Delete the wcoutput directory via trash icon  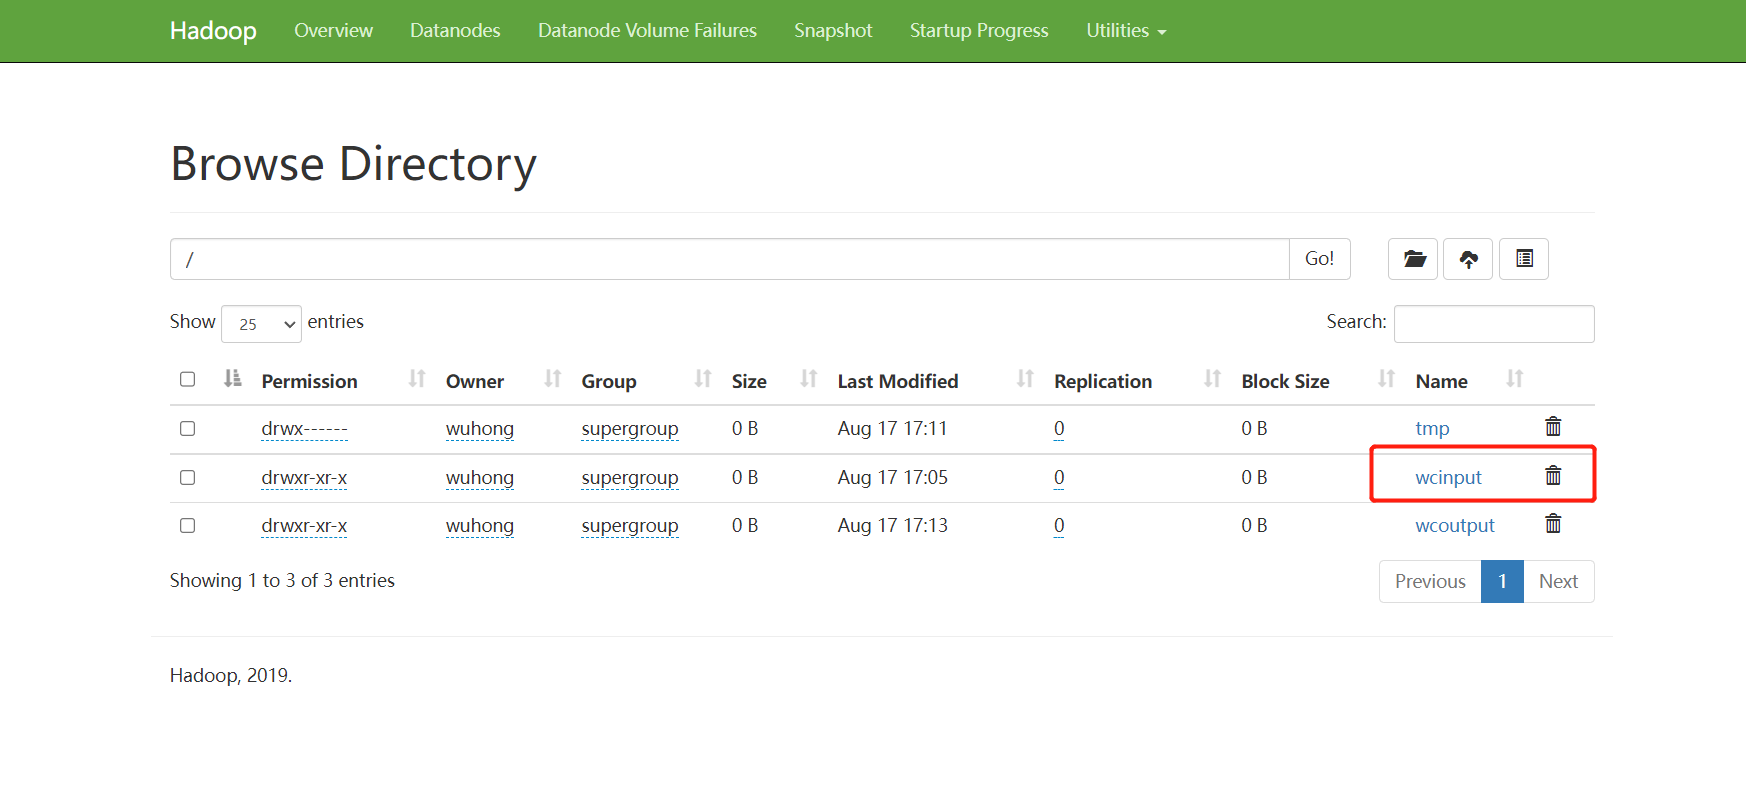click(1553, 523)
